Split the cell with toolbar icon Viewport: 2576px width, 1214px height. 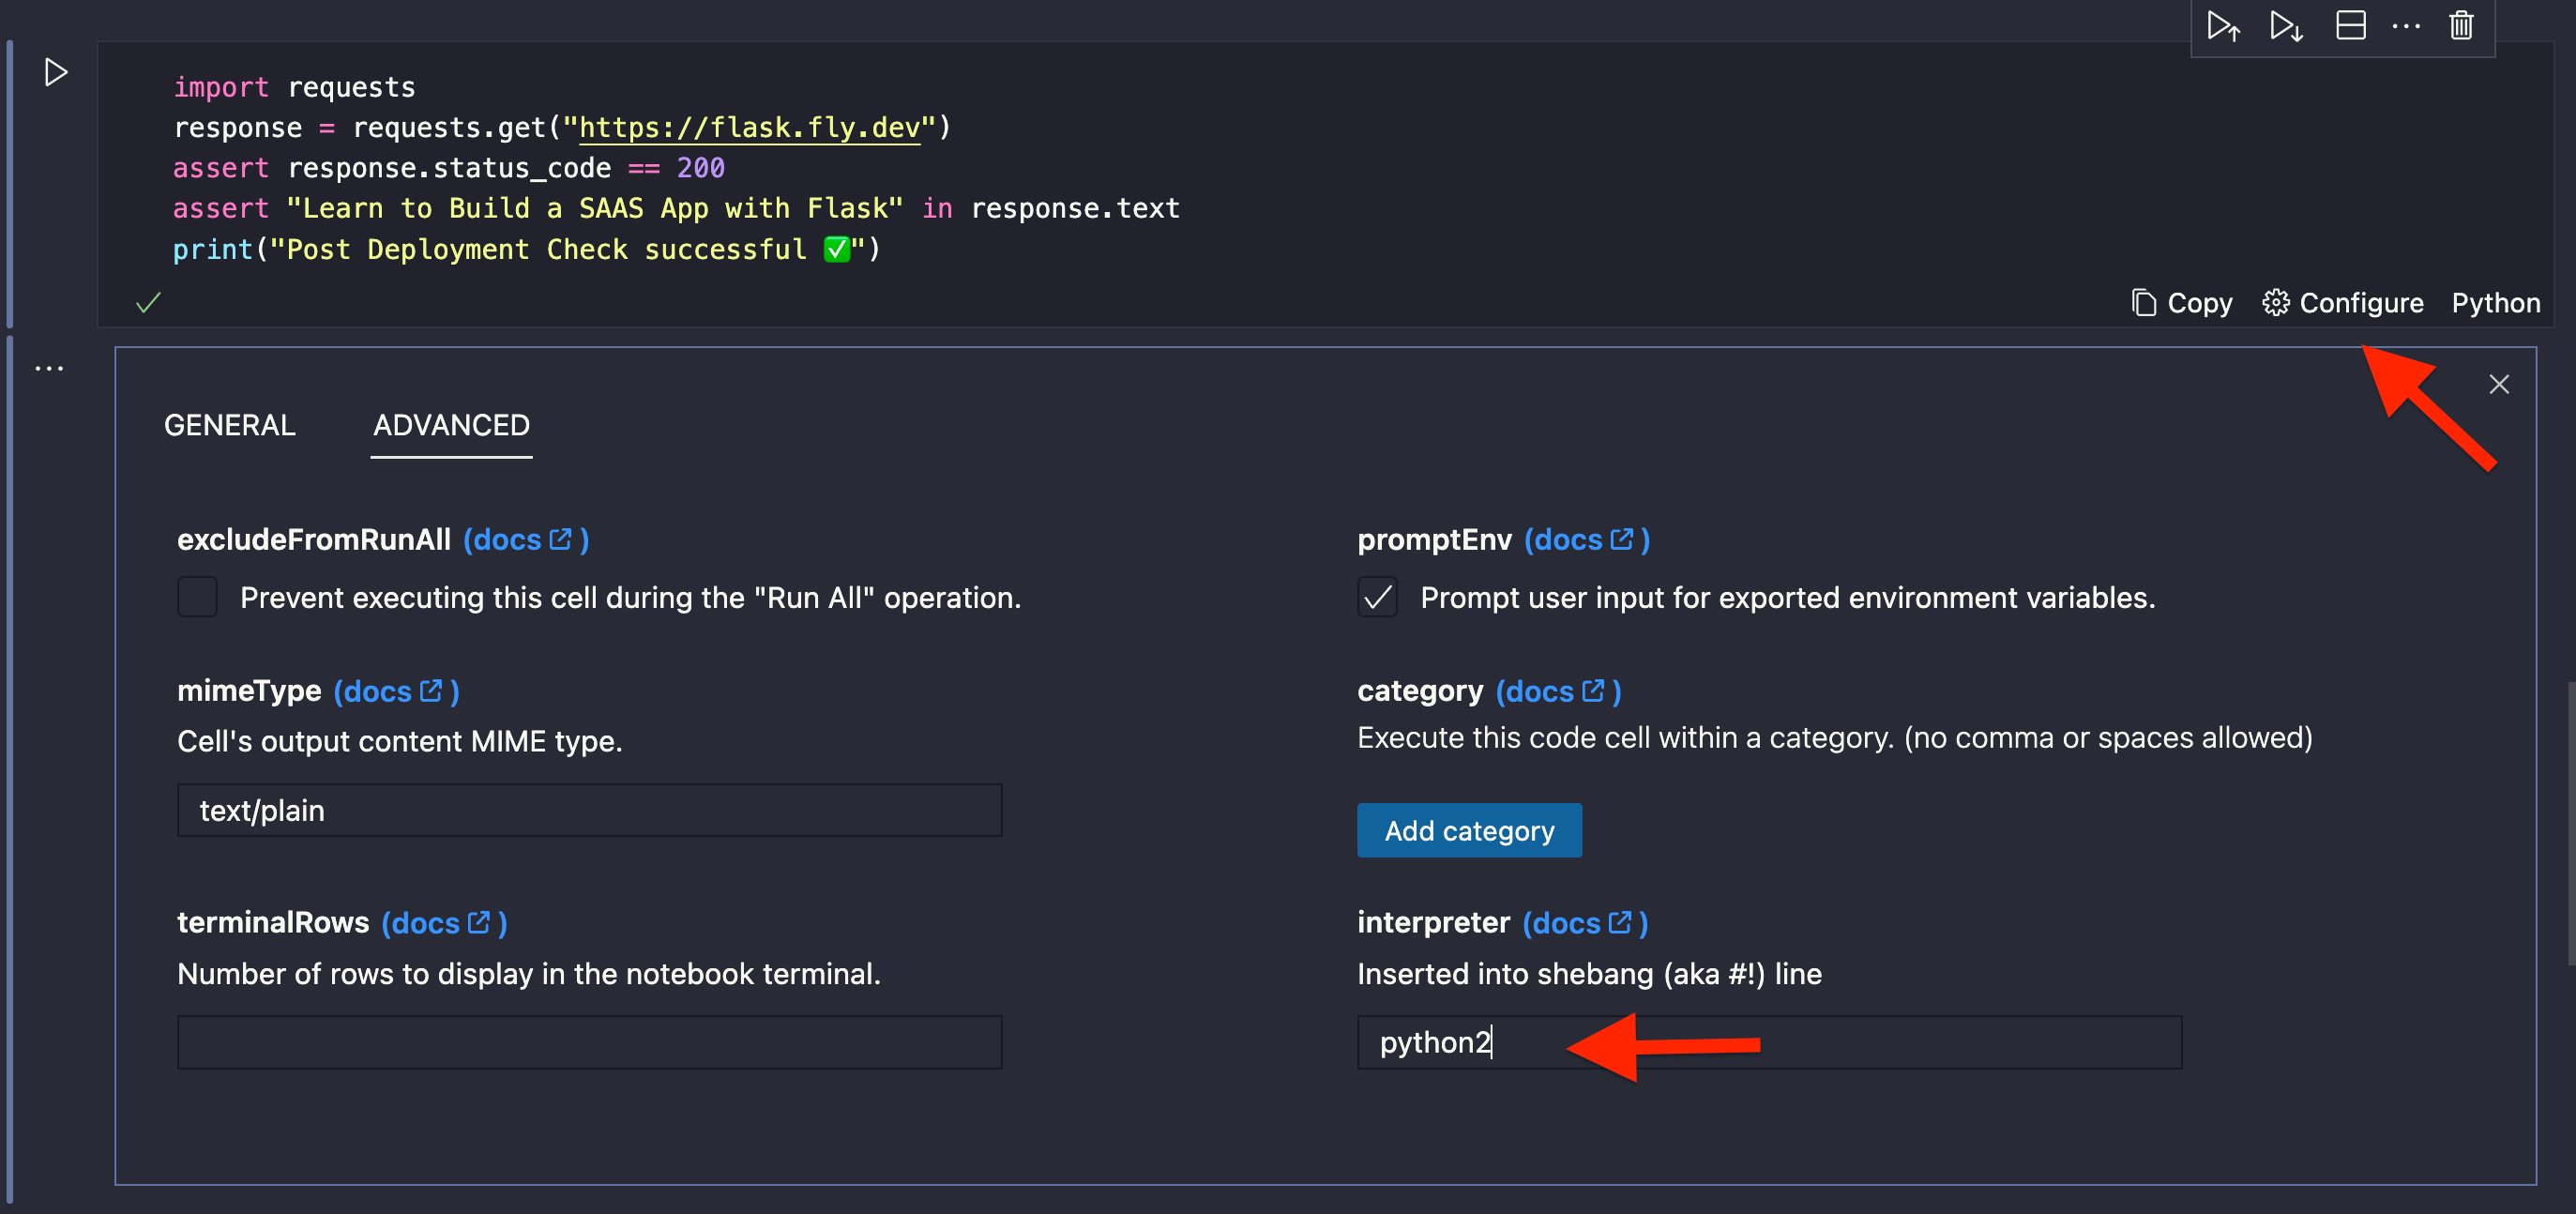[2350, 25]
